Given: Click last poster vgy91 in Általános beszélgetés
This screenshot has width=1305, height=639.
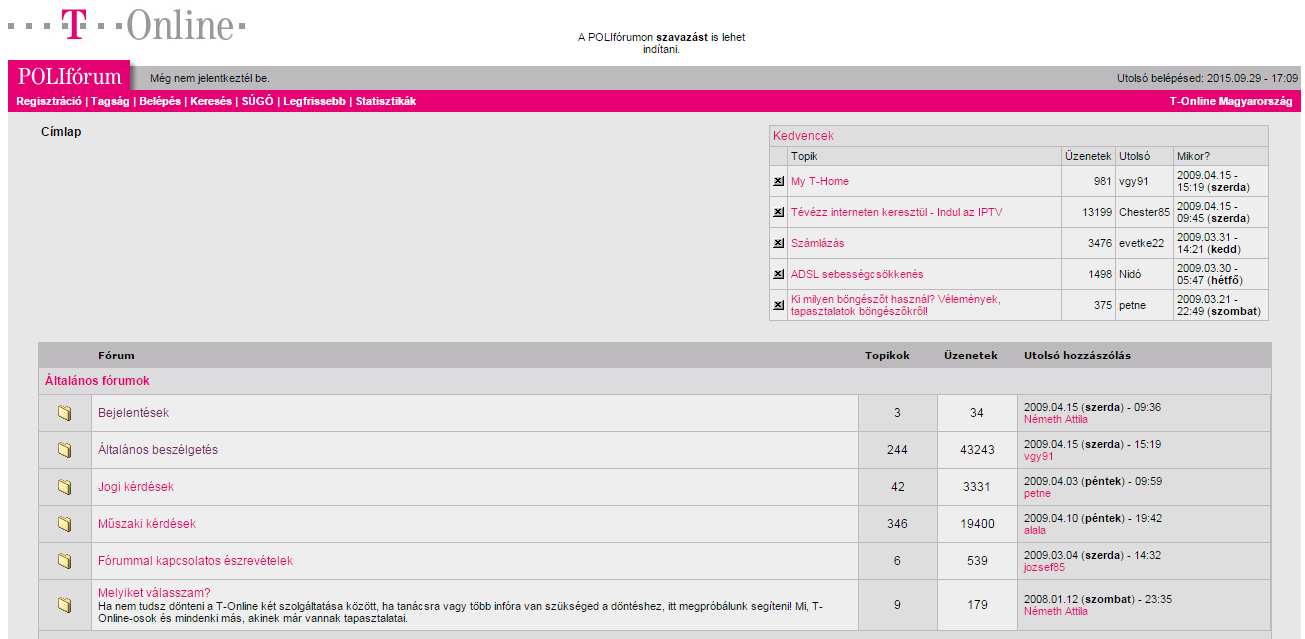Looking at the screenshot, I should (x=1038, y=456).
